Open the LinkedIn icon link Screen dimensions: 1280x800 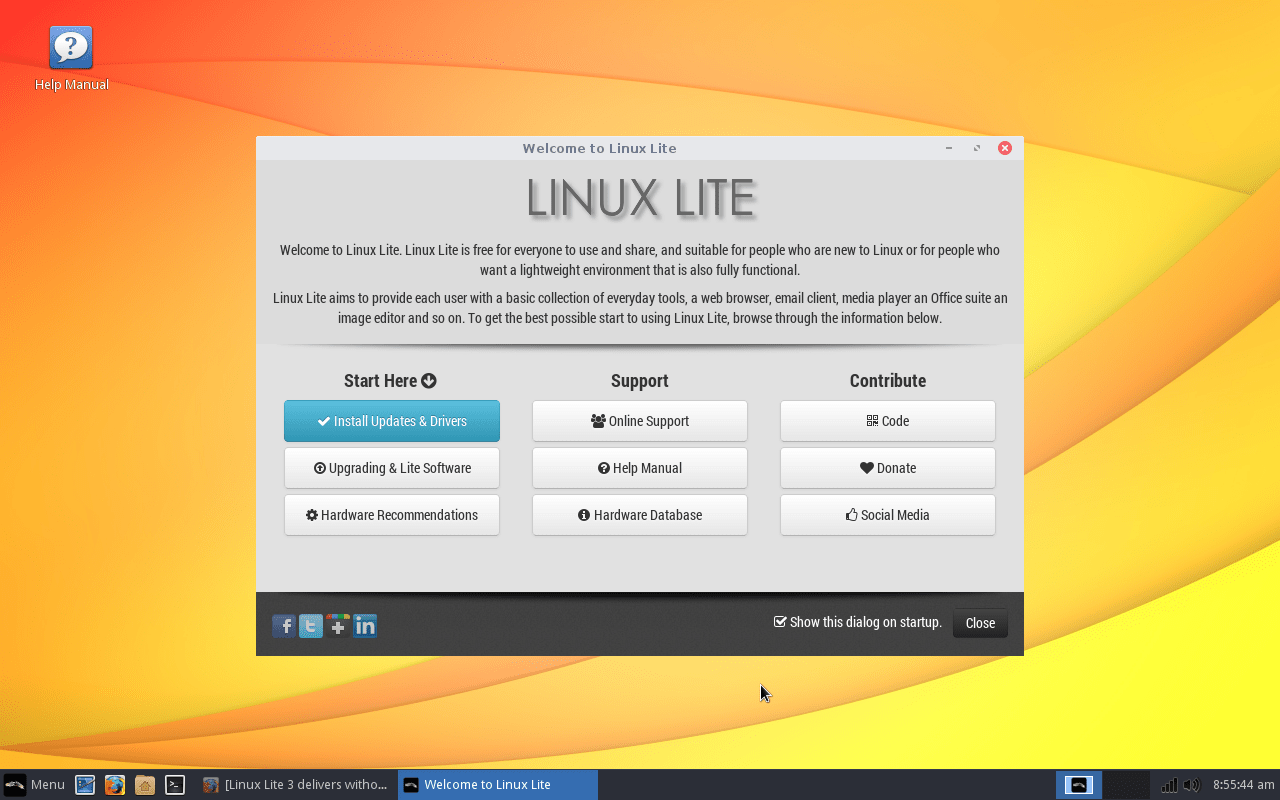pyautogui.click(x=365, y=626)
